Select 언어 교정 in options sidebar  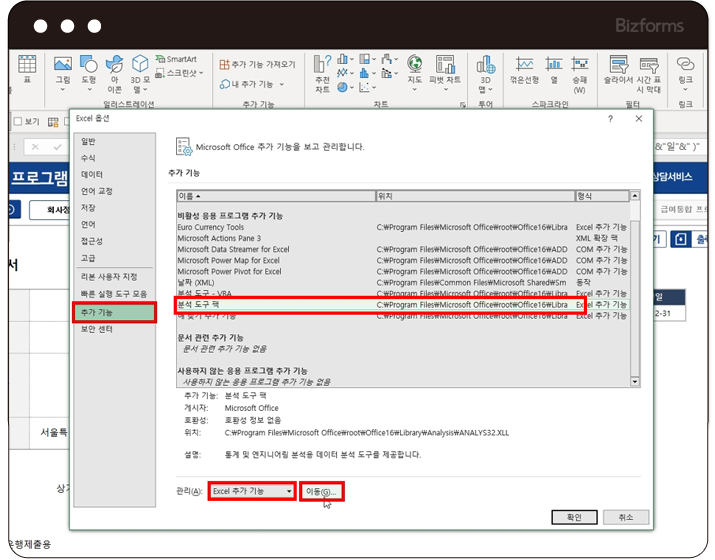pos(114,191)
